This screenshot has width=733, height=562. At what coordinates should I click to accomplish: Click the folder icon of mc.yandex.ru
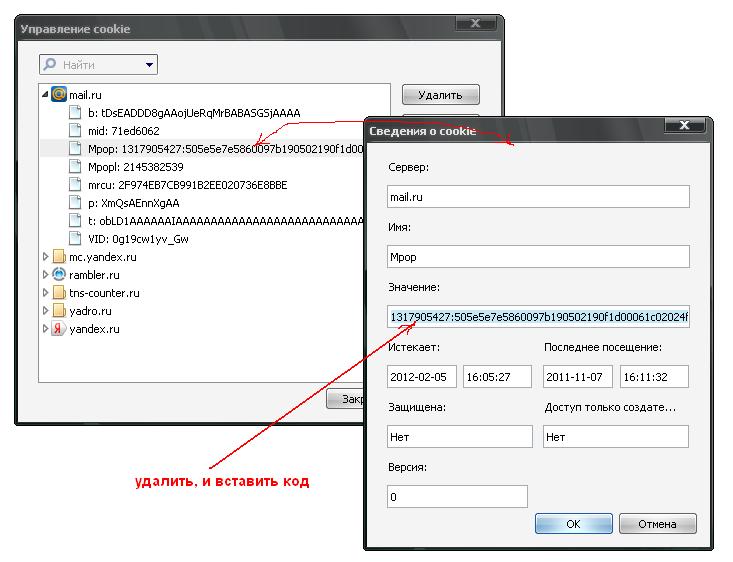[x=58, y=257]
